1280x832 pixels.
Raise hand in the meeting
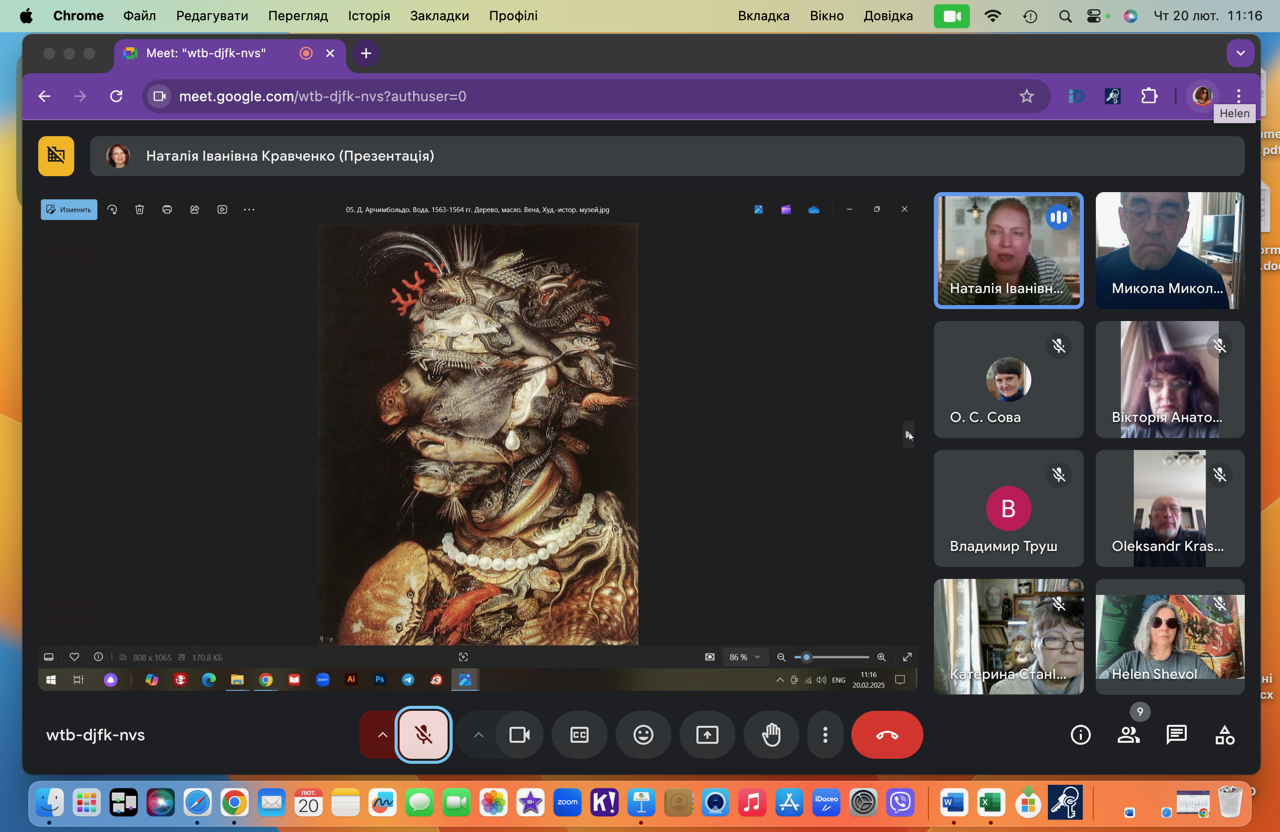771,735
